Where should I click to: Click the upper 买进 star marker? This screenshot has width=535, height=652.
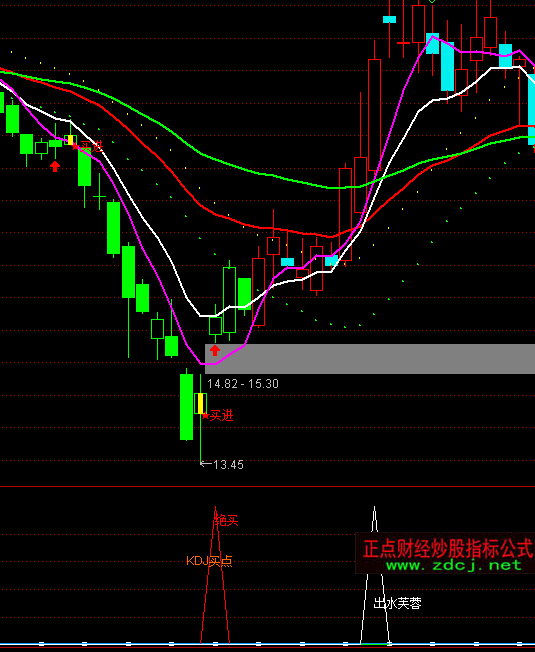click(87, 146)
